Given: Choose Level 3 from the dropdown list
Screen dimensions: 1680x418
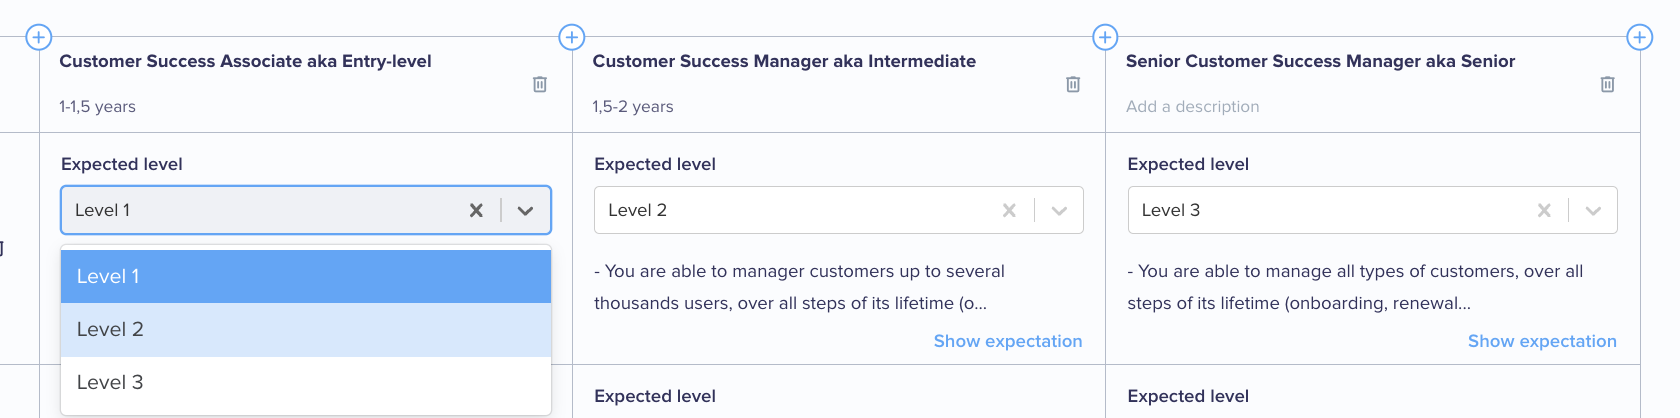Looking at the screenshot, I should [306, 382].
